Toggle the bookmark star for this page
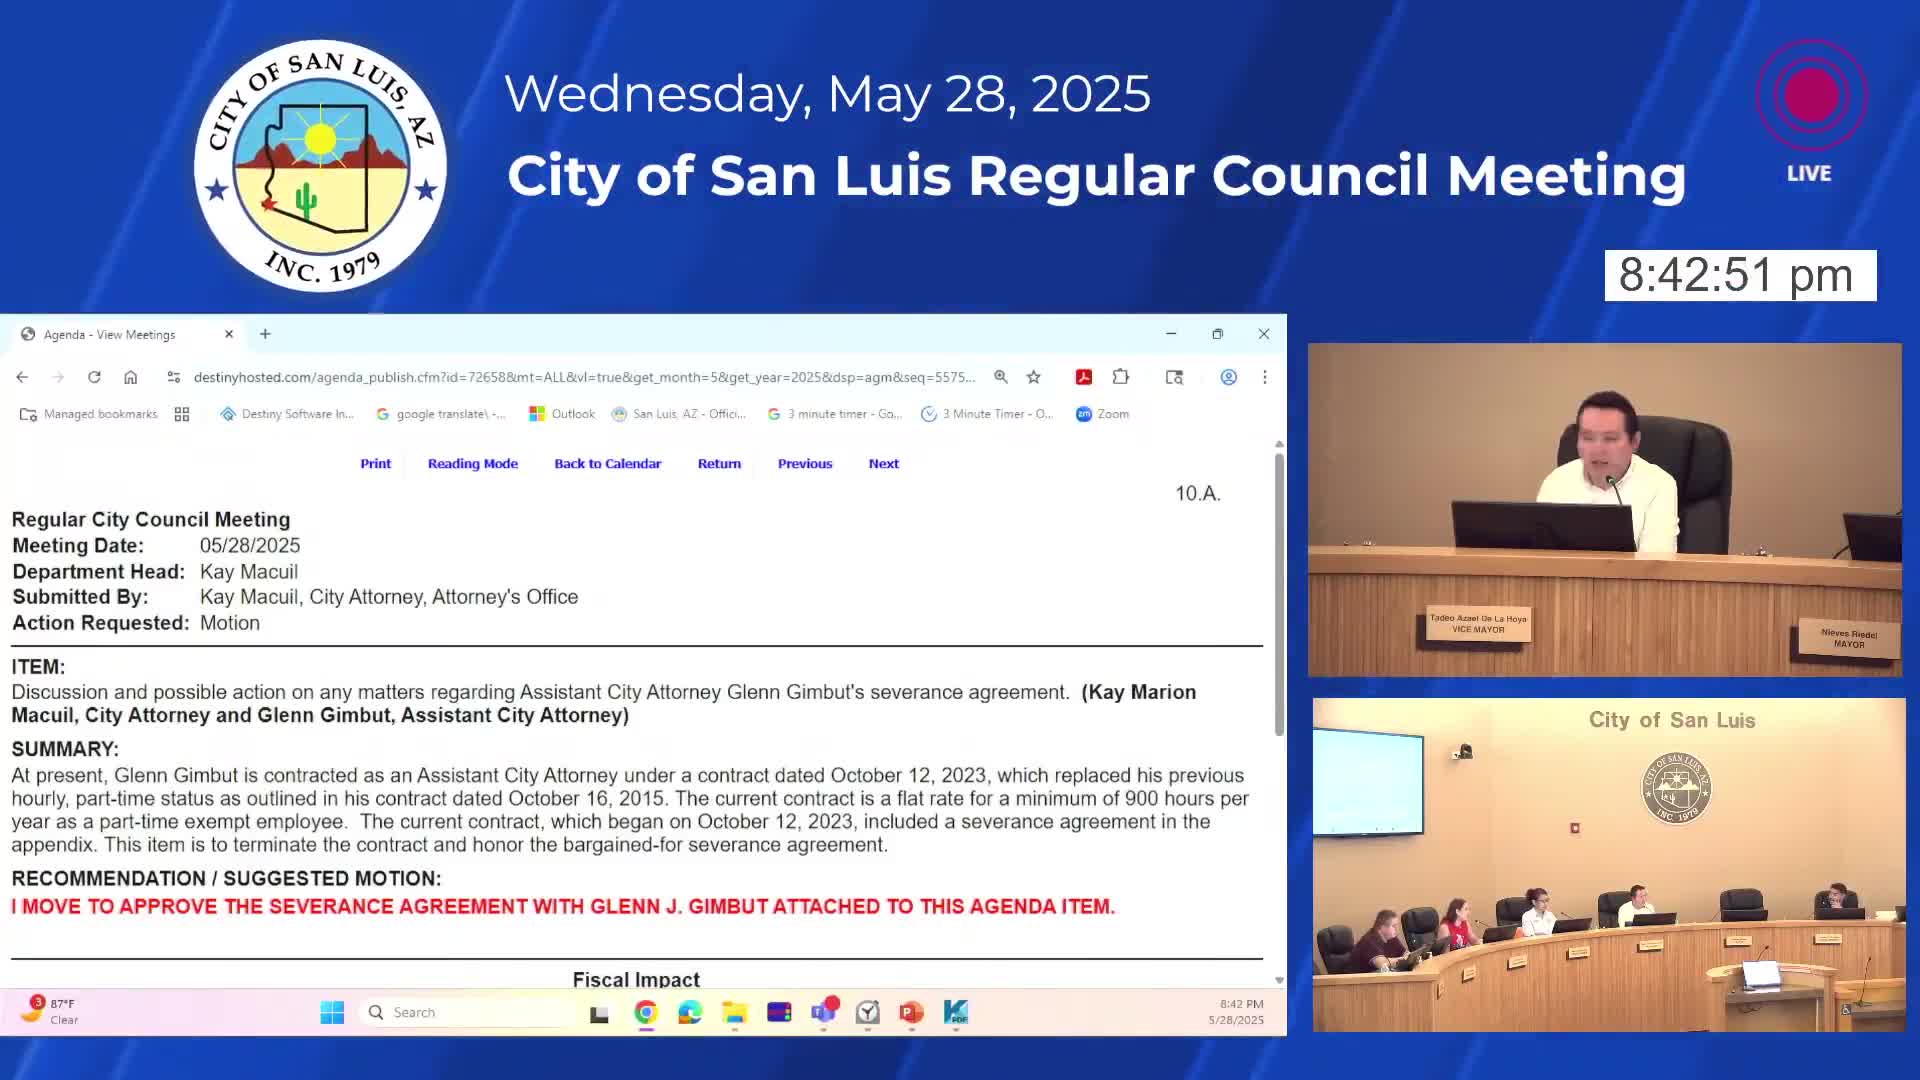The image size is (1920, 1080). [x=1033, y=377]
